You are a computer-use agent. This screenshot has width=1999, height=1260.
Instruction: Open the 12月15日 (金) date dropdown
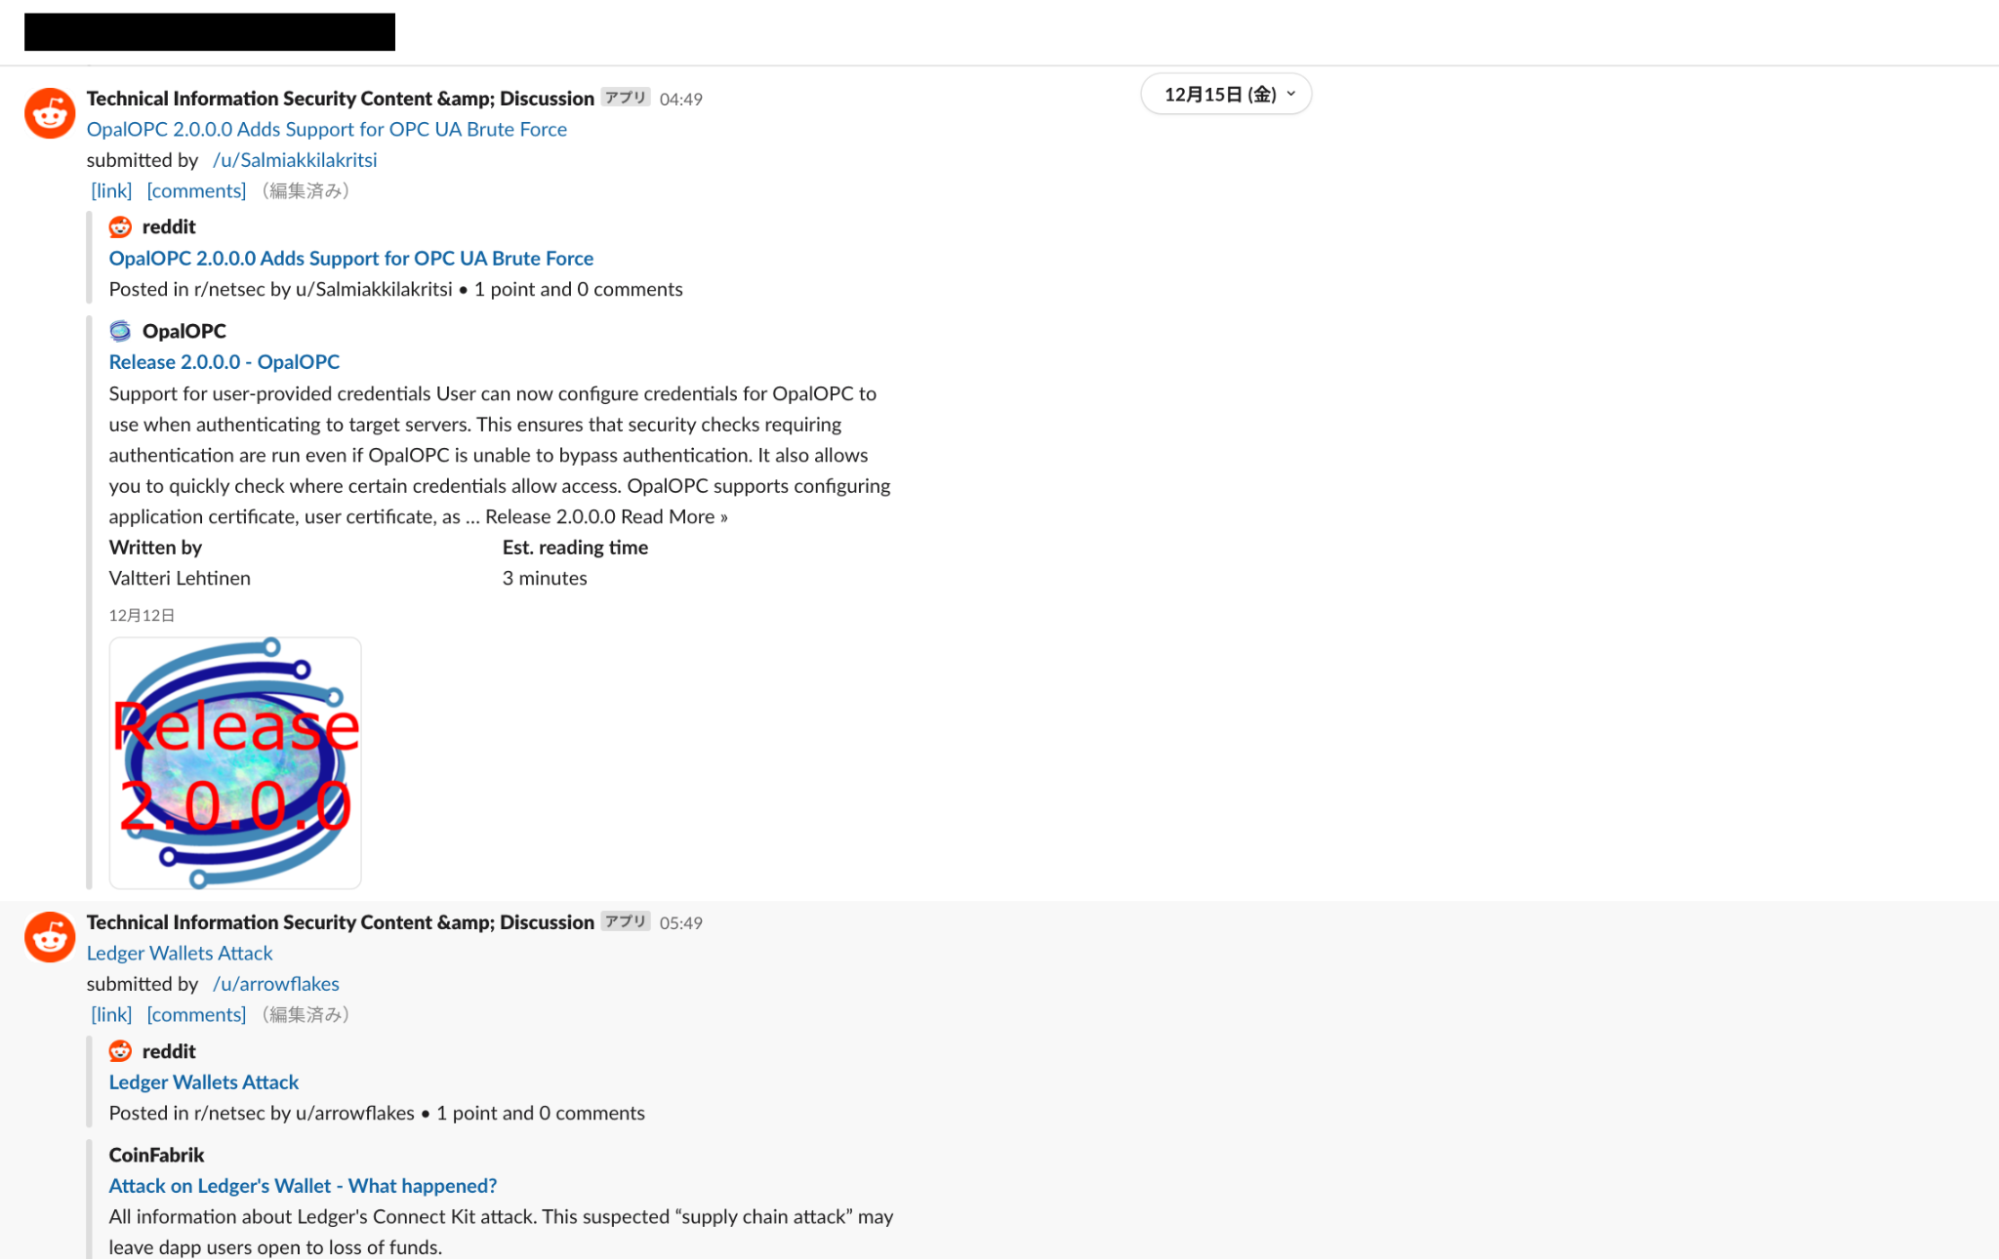[x=1226, y=94]
